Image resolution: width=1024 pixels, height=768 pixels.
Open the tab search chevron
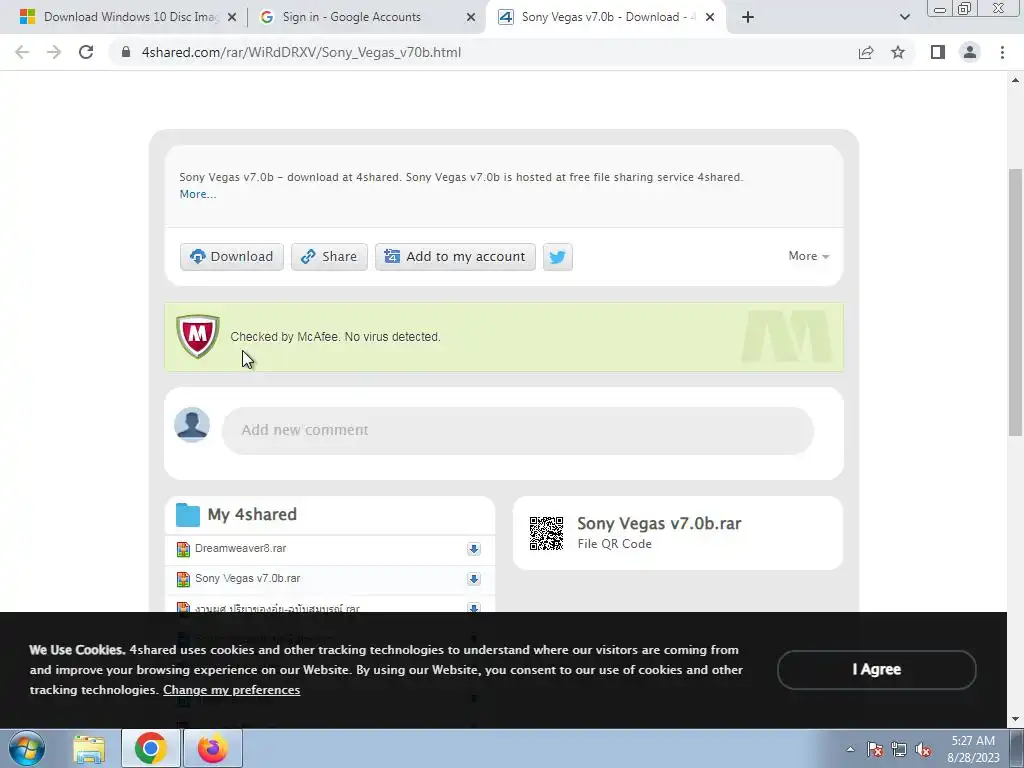point(904,17)
